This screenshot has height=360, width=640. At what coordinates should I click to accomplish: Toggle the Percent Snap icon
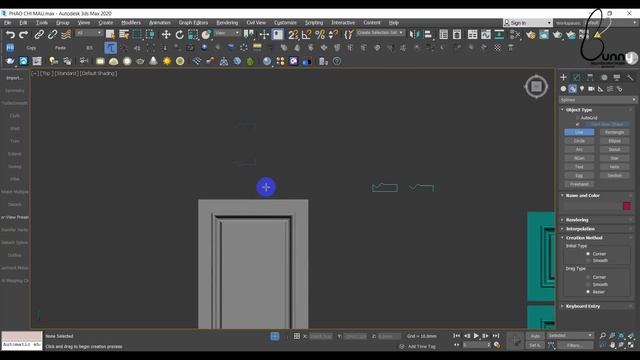coord(320,35)
